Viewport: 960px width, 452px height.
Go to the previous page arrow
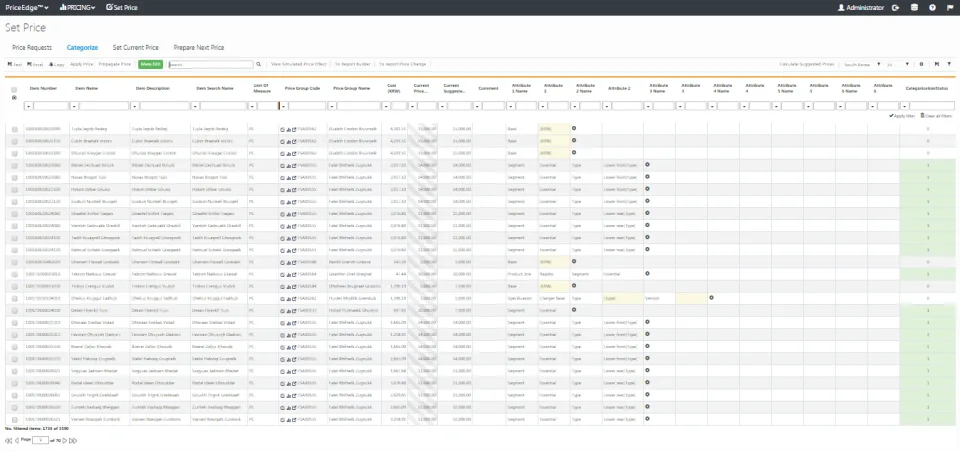pyautogui.click(x=17, y=440)
